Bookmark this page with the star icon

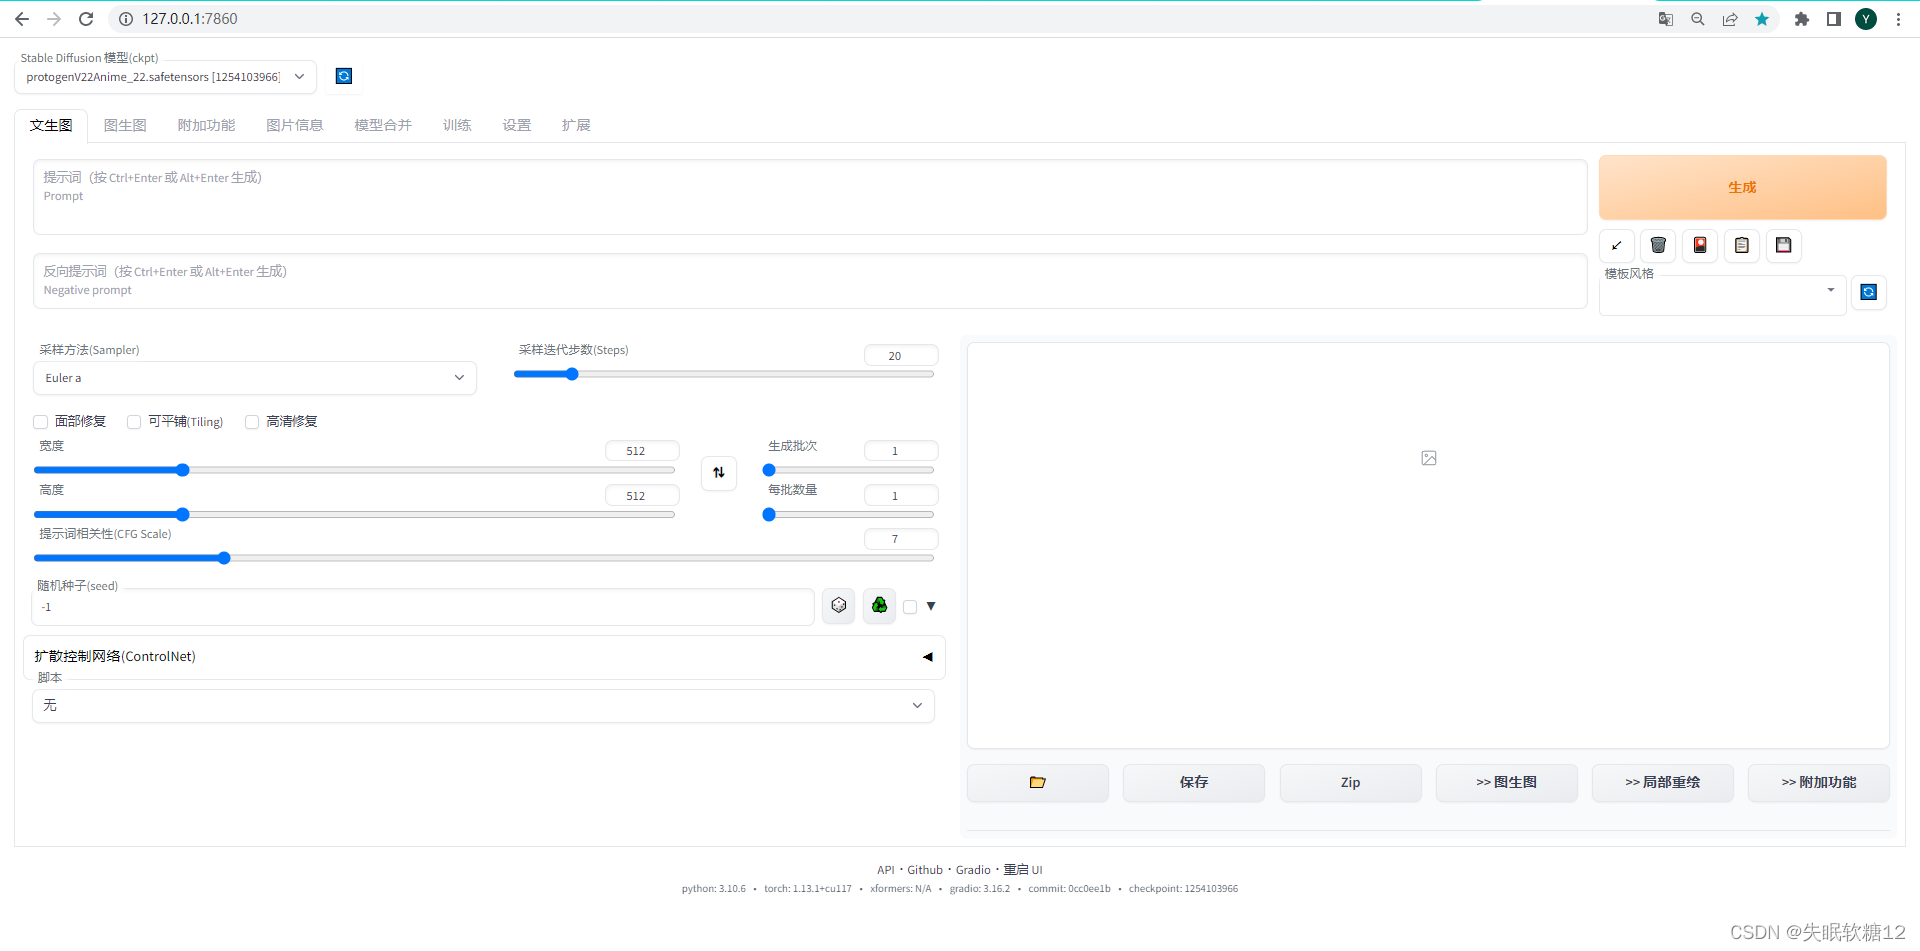[1762, 19]
